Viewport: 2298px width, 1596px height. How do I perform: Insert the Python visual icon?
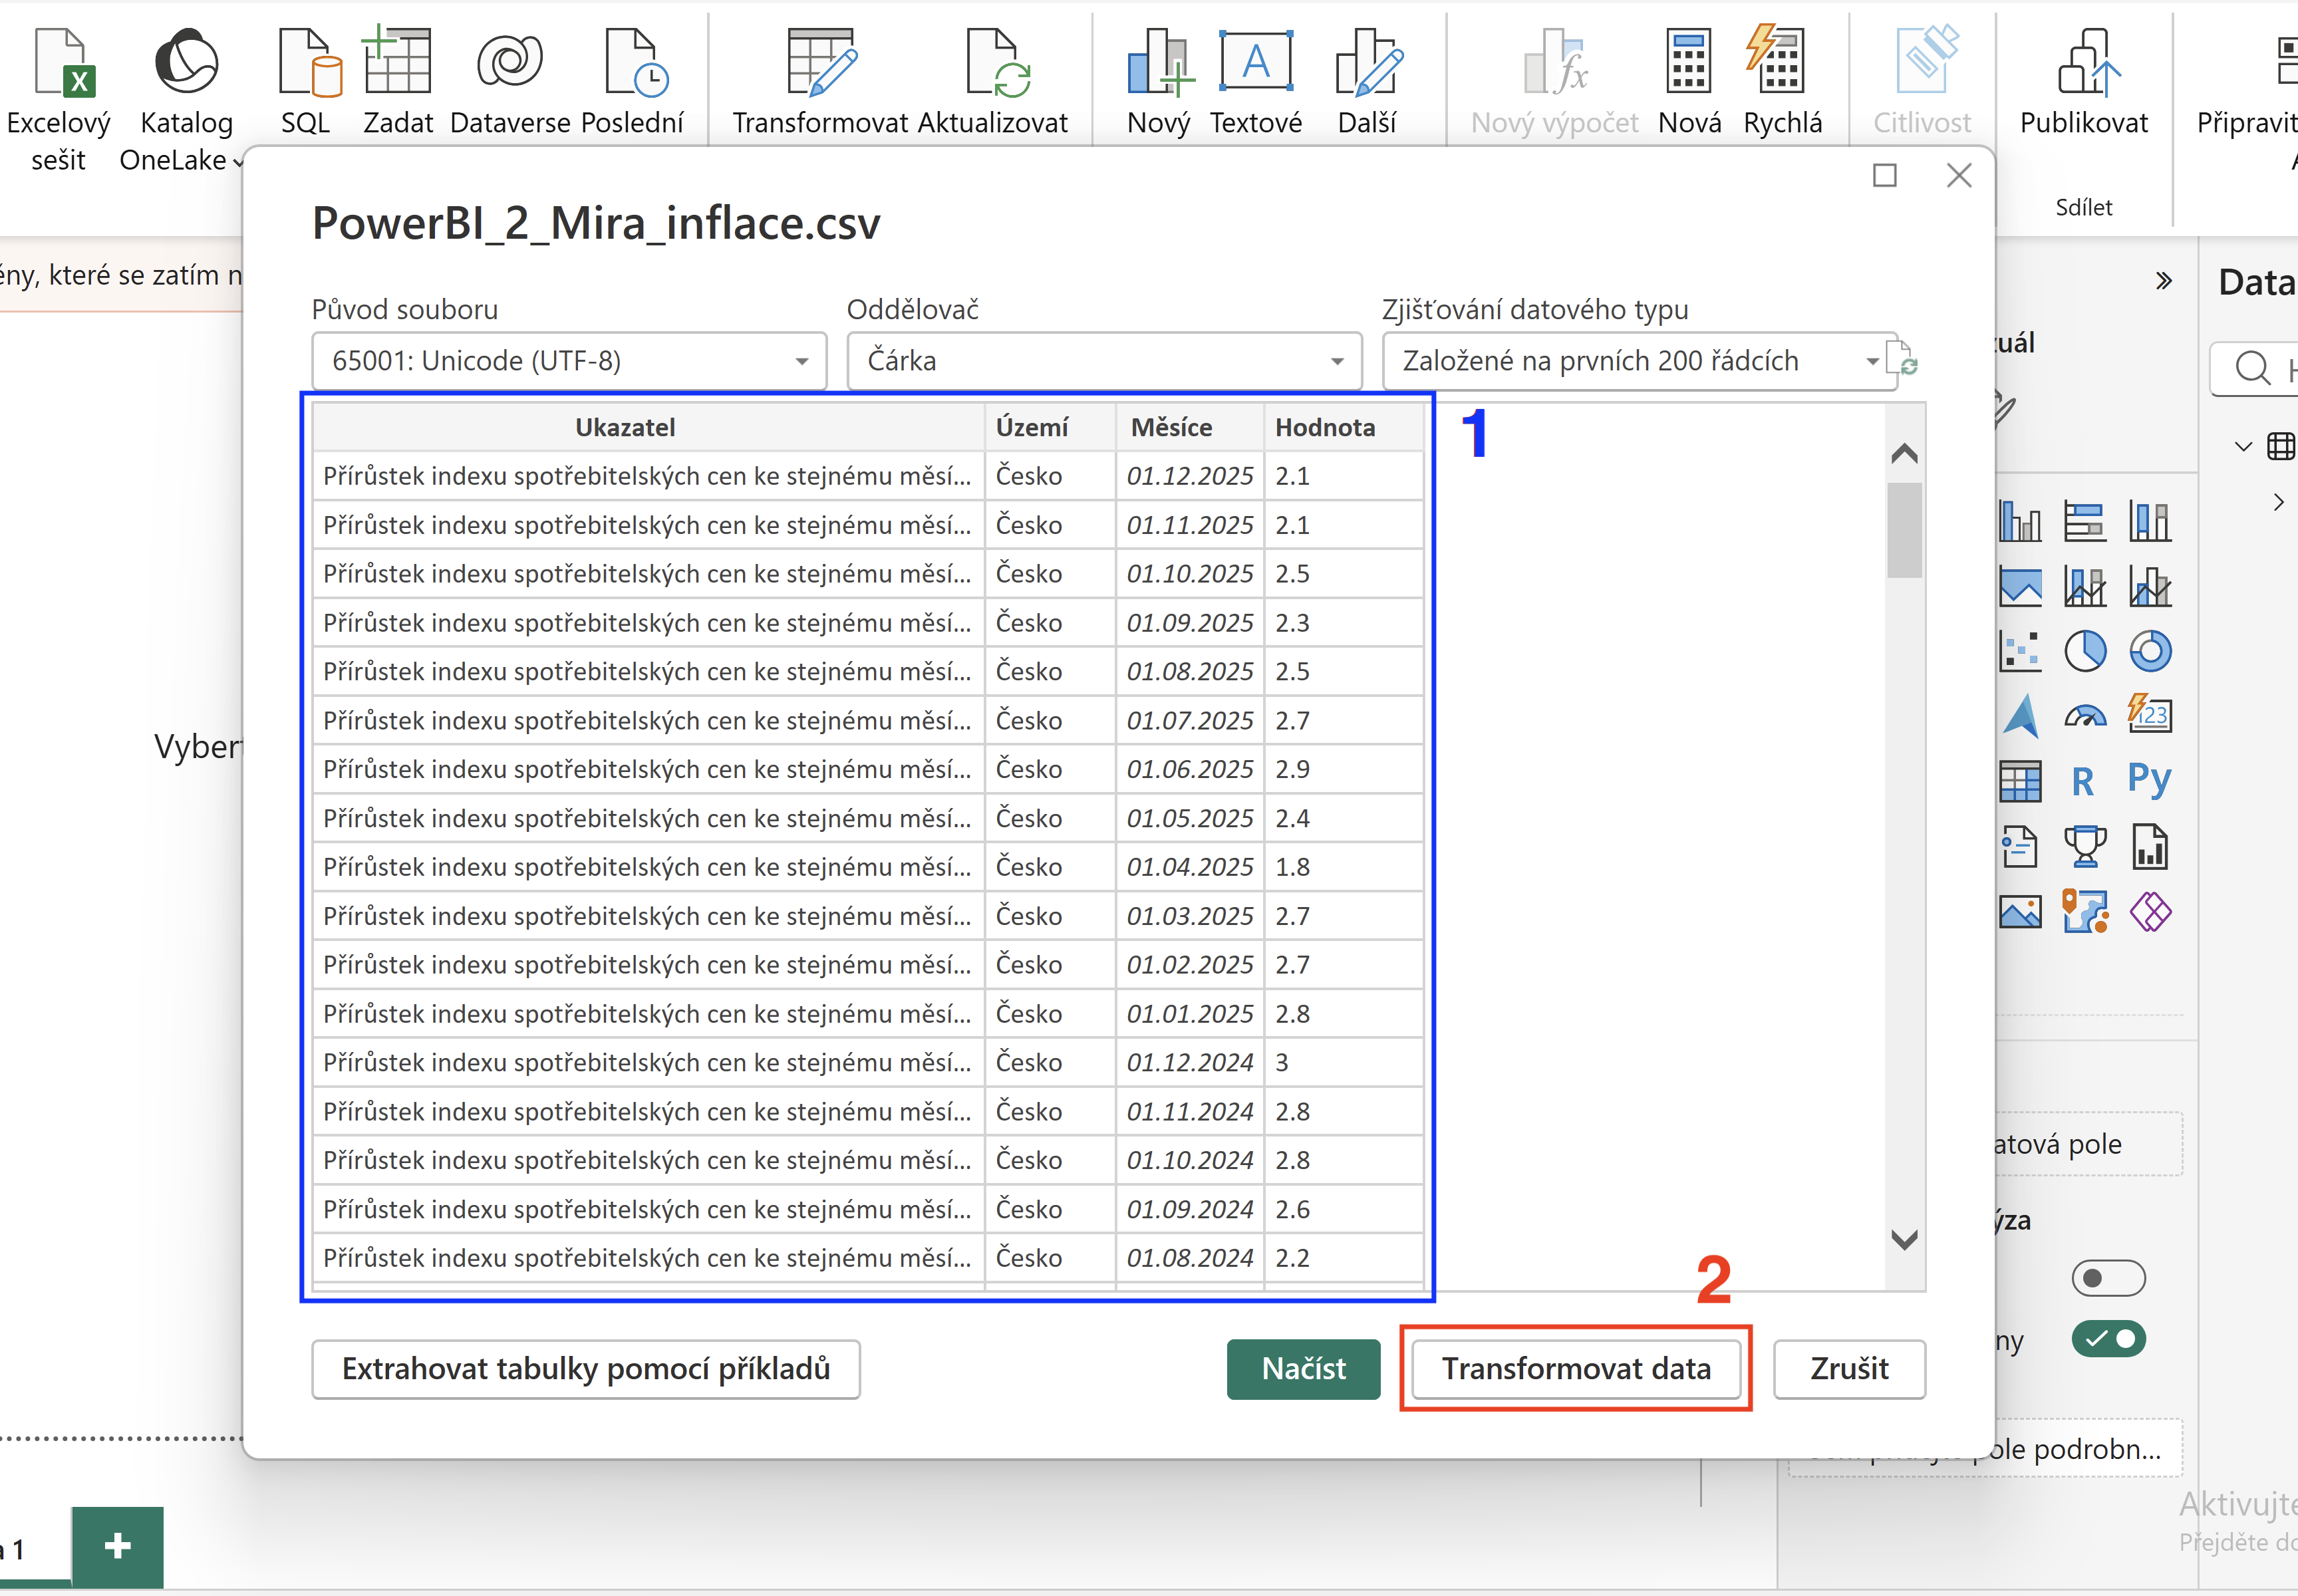(x=2150, y=781)
